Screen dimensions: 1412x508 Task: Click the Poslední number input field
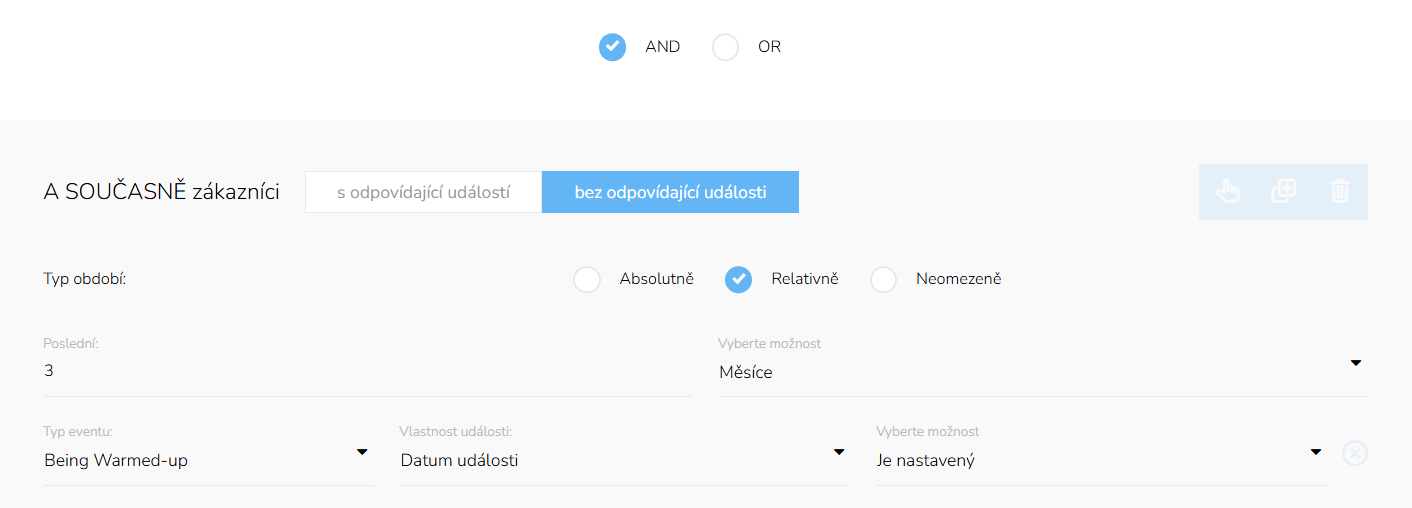pyautogui.click(x=367, y=371)
